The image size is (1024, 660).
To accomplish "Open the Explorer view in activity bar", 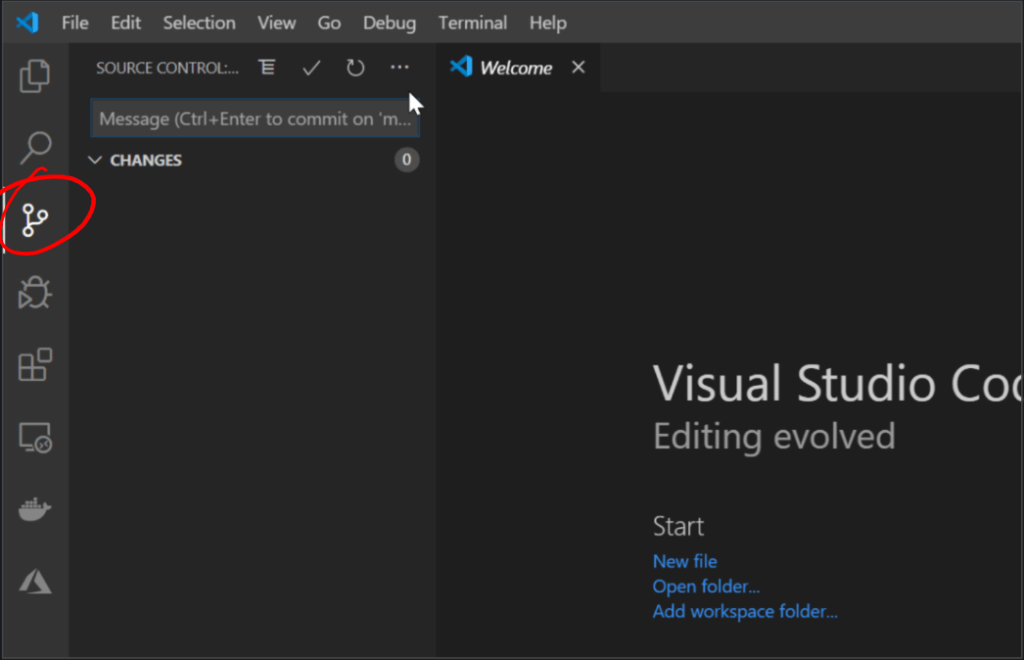I will click(x=35, y=76).
